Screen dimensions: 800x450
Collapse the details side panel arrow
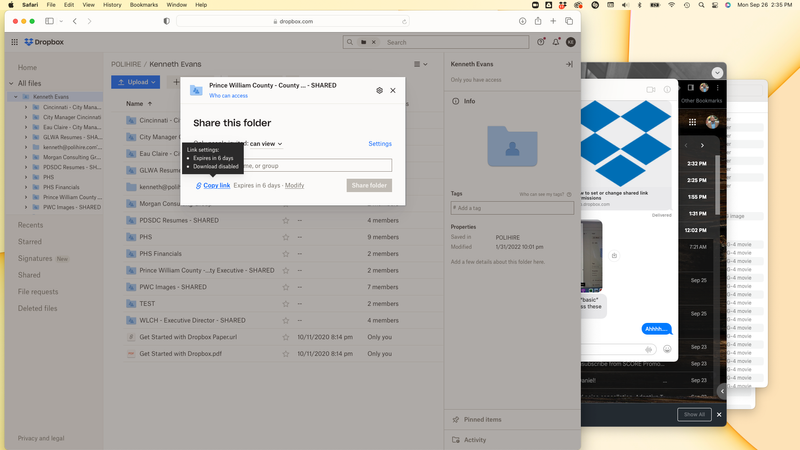(x=569, y=64)
